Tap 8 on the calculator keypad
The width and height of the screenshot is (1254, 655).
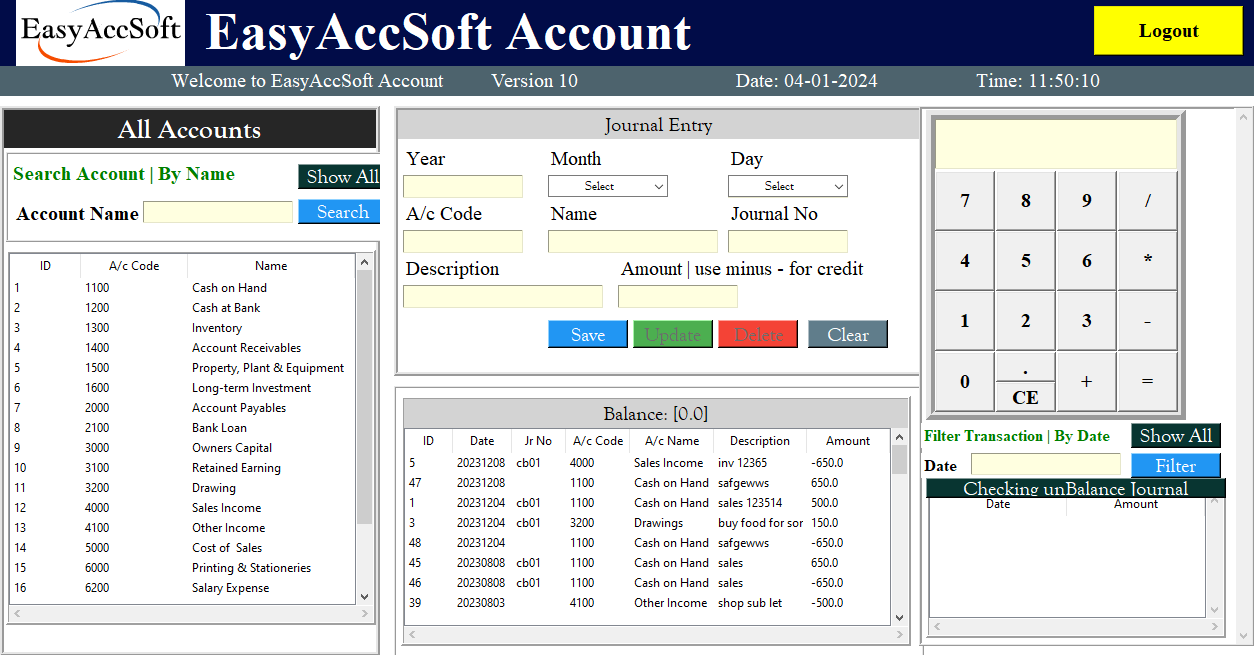pos(1026,201)
